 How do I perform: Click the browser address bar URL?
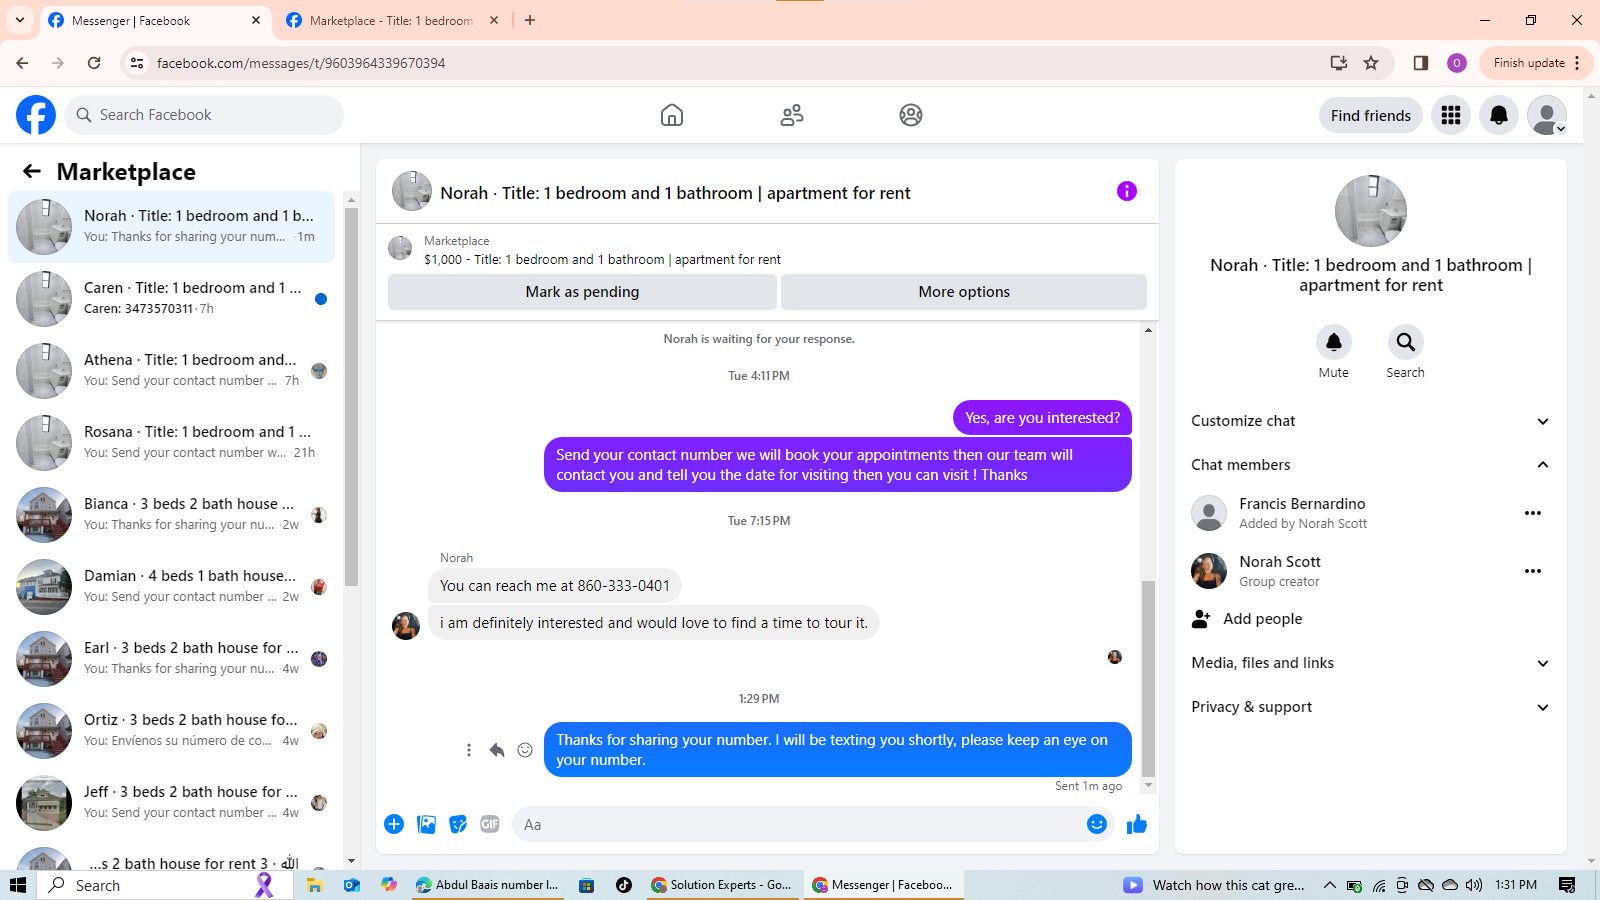point(301,63)
